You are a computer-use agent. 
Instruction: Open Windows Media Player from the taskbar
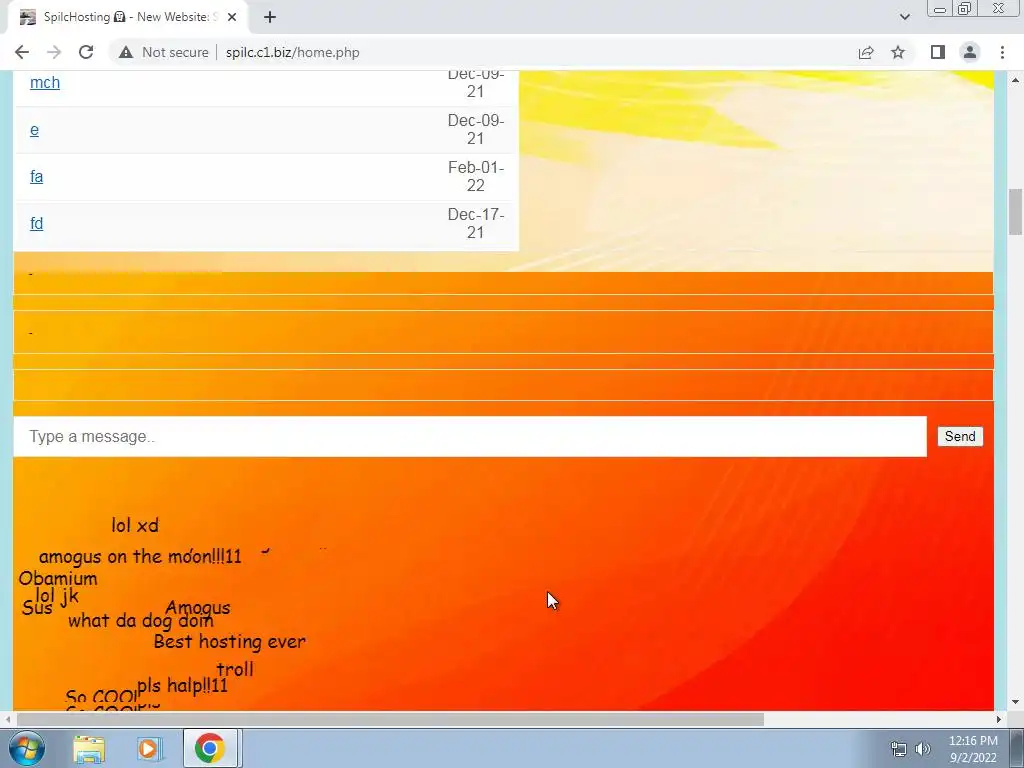[149, 748]
